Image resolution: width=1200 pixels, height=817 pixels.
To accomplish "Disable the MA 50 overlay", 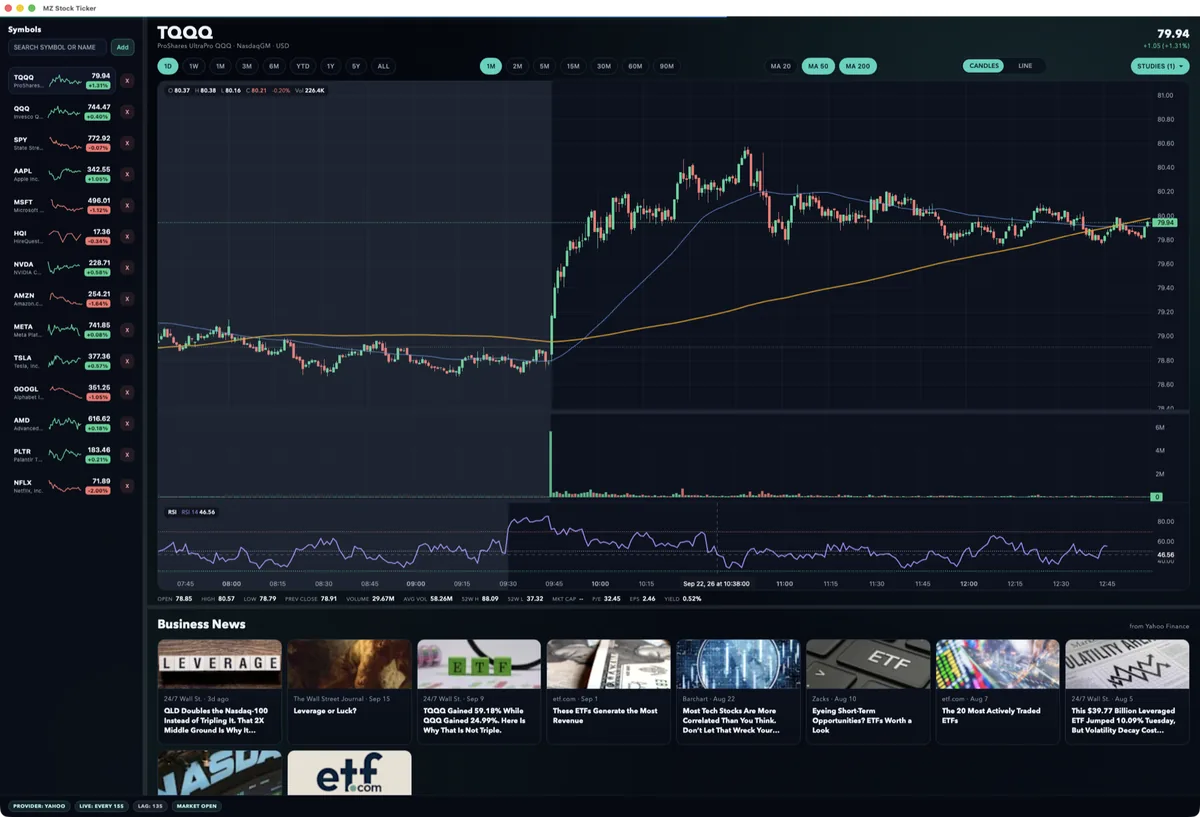I will (818, 66).
